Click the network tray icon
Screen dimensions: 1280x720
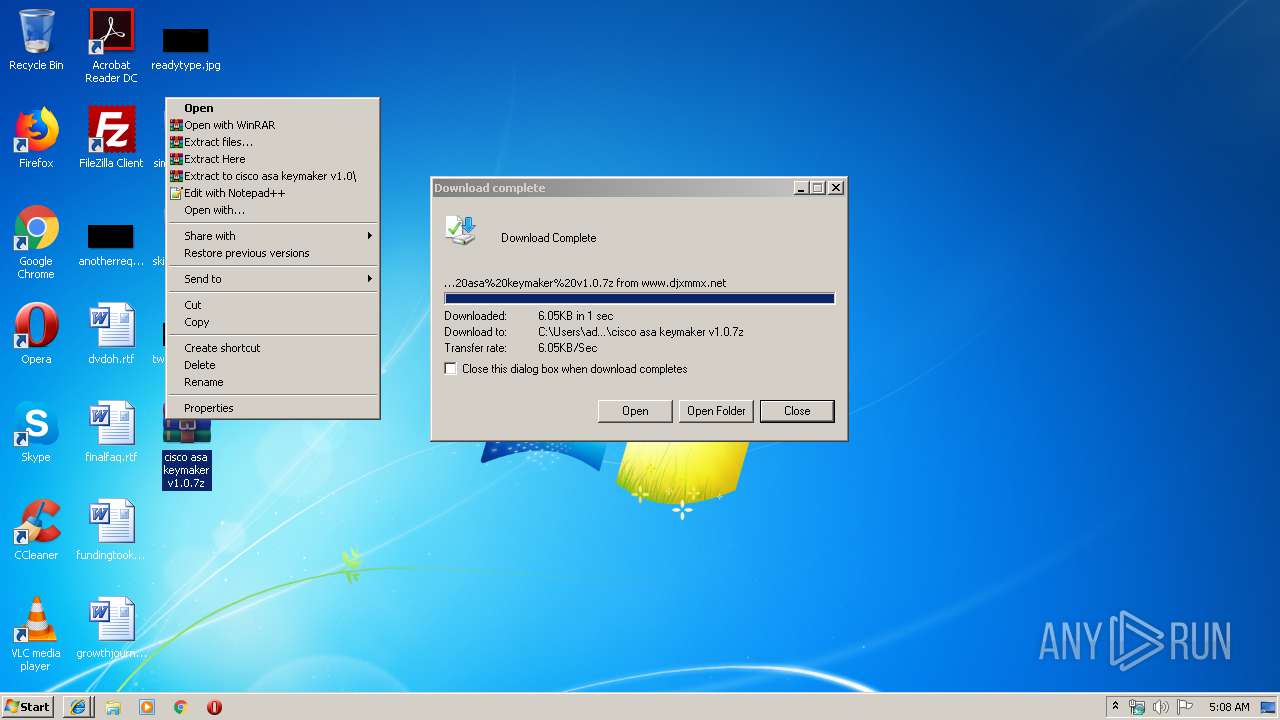[1137, 707]
